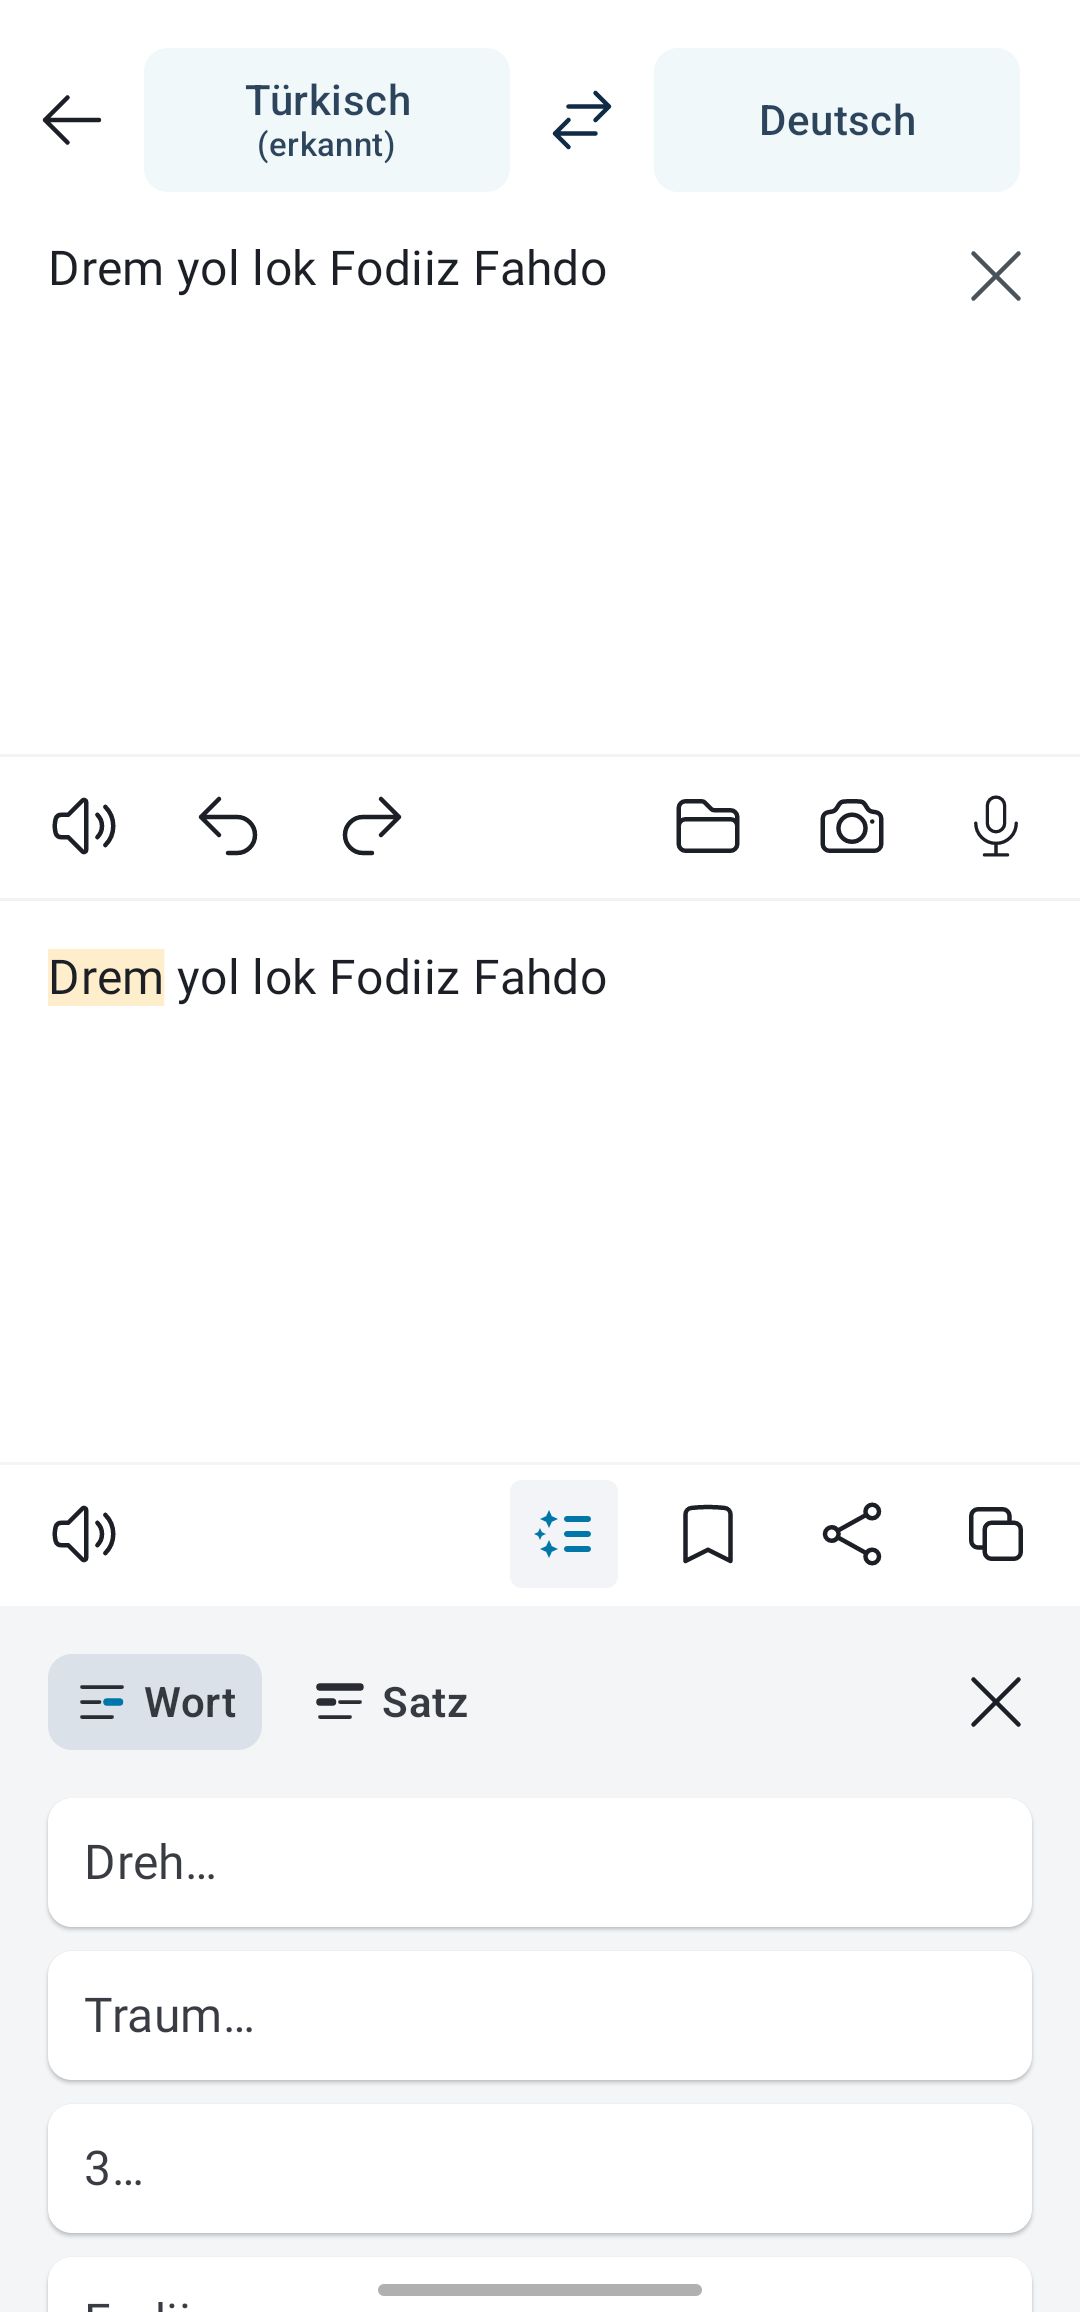Listen to the source text audio
1080x2312 pixels.
(84, 826)
